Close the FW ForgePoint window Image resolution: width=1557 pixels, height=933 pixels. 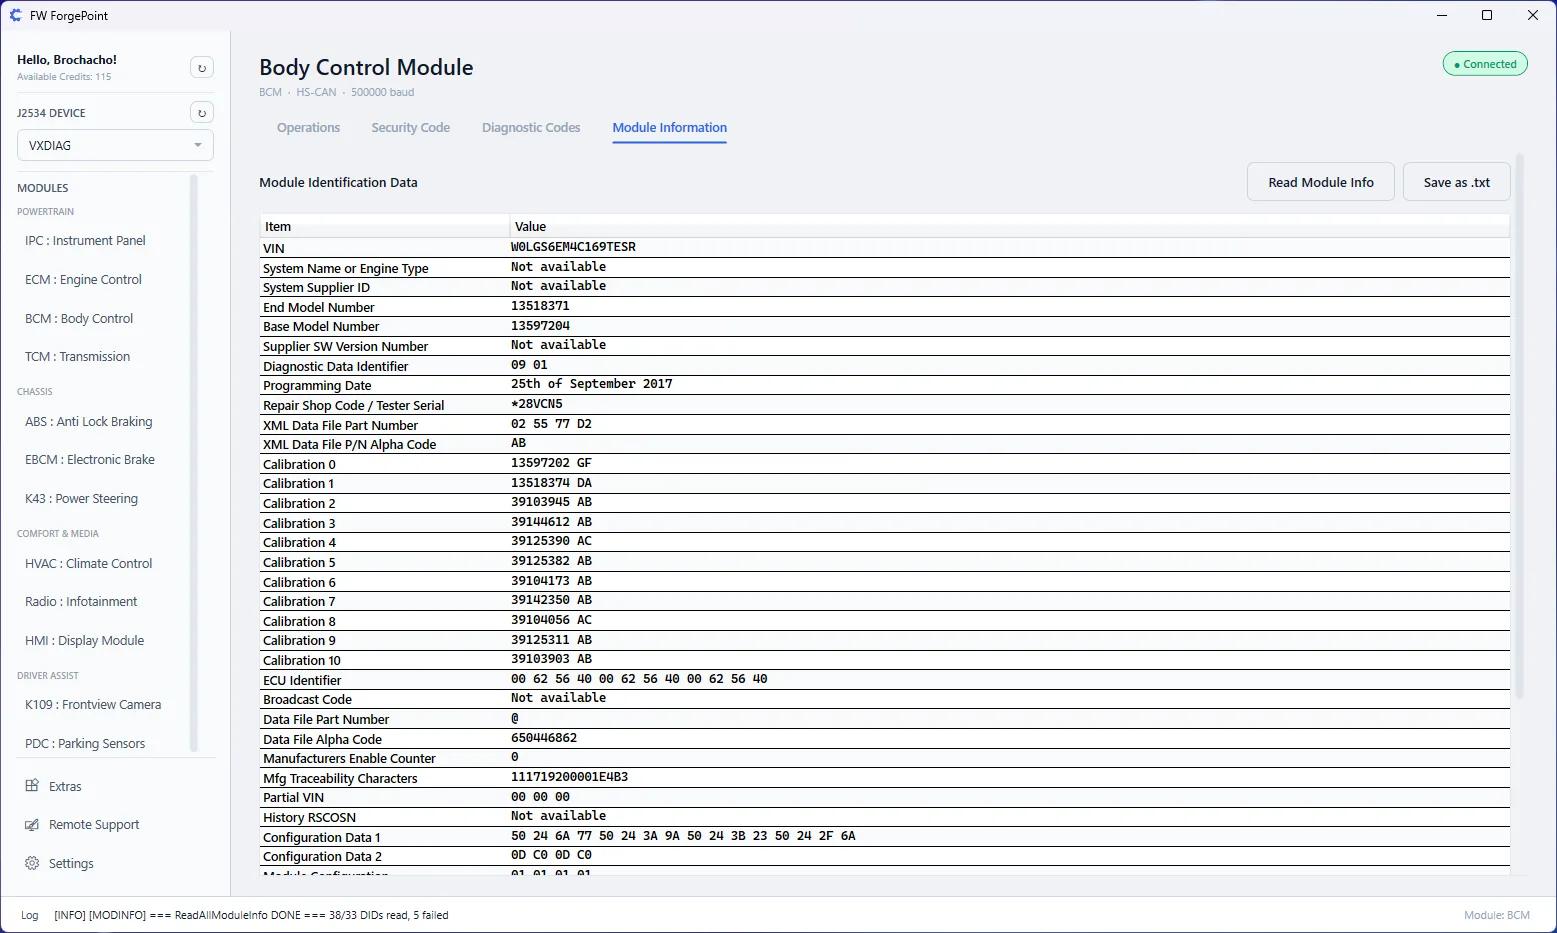pos(1533,15)
